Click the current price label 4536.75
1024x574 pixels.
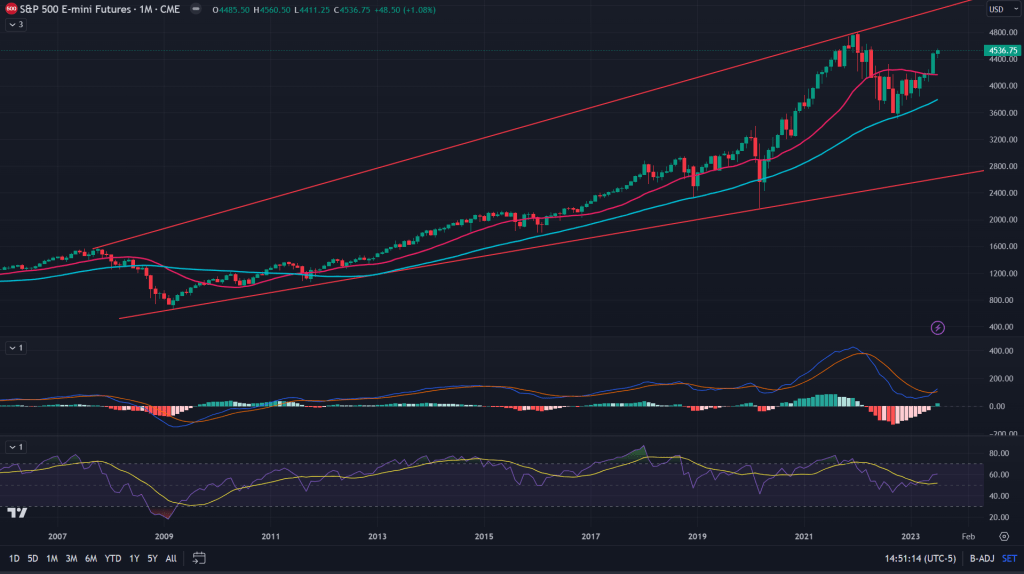1000,50
